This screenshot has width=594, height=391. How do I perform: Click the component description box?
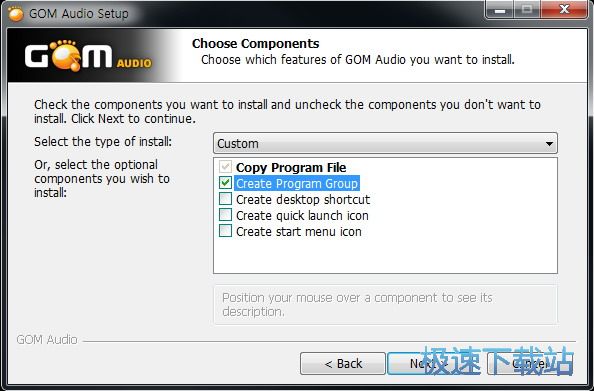[x=385, y=305]
